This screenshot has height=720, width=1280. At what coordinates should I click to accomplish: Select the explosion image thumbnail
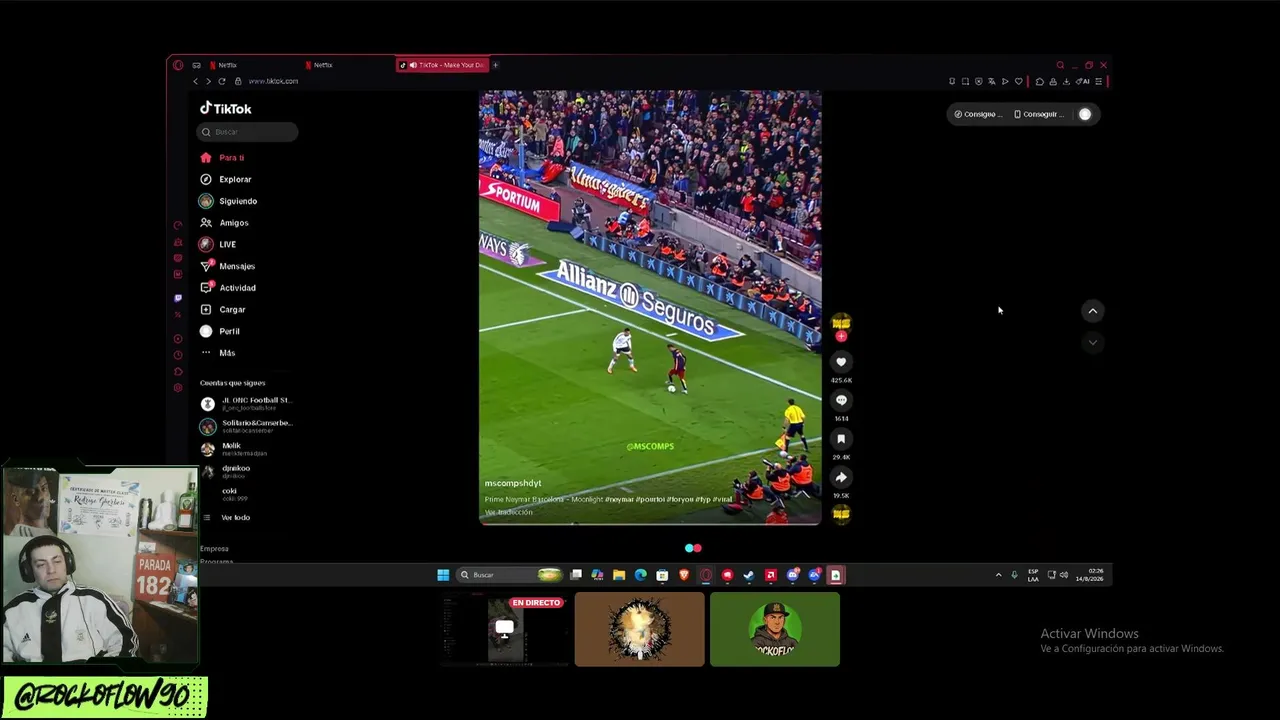tap(640, 629)
